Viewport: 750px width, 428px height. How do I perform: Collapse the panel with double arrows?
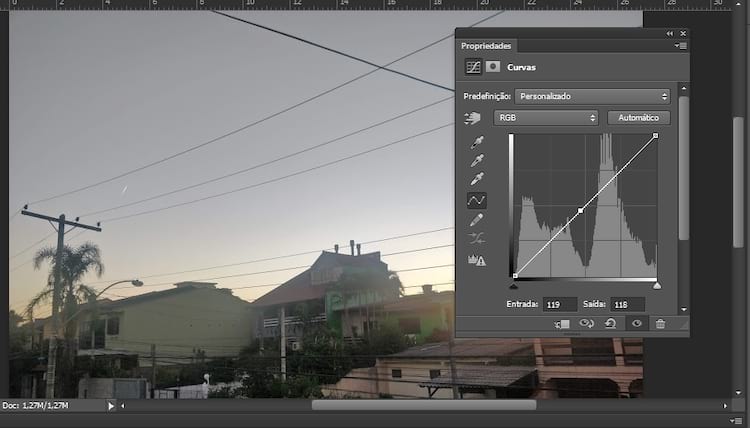(x=669, y=33)
